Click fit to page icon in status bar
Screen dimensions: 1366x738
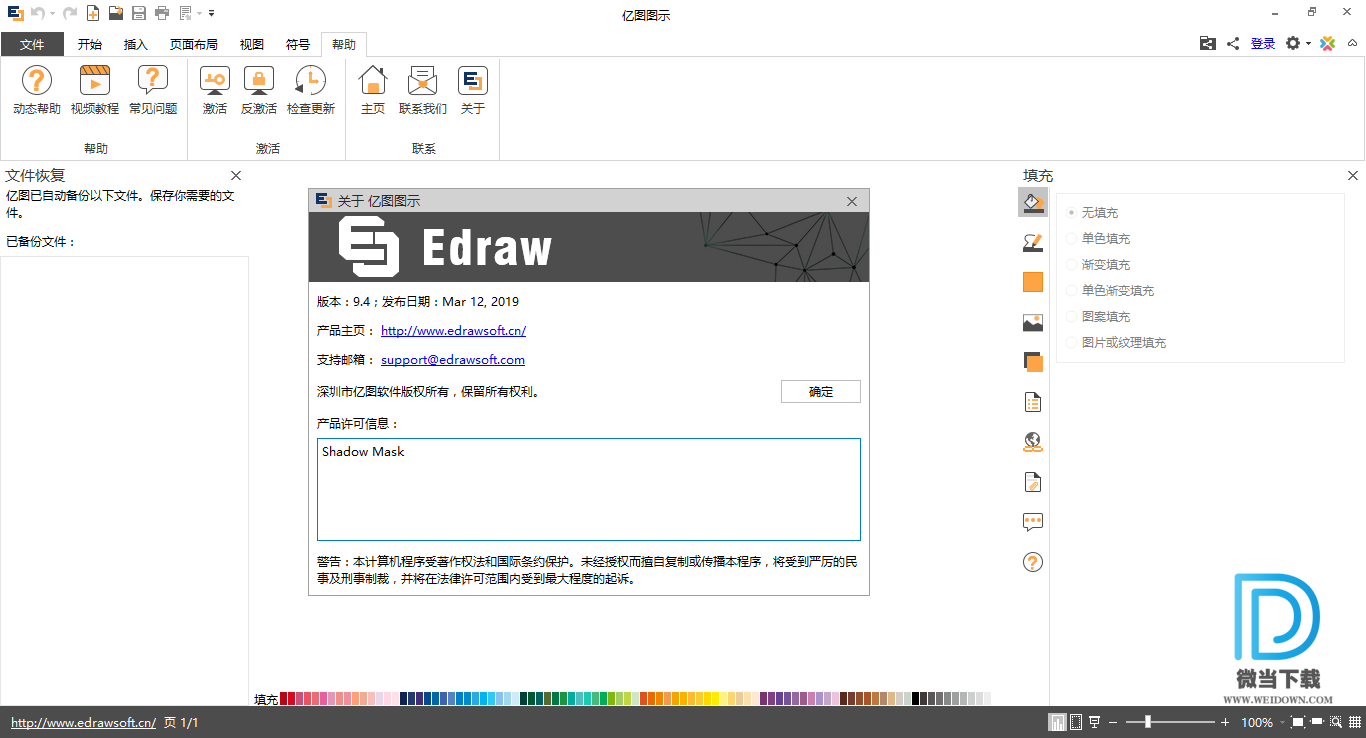1297,722
